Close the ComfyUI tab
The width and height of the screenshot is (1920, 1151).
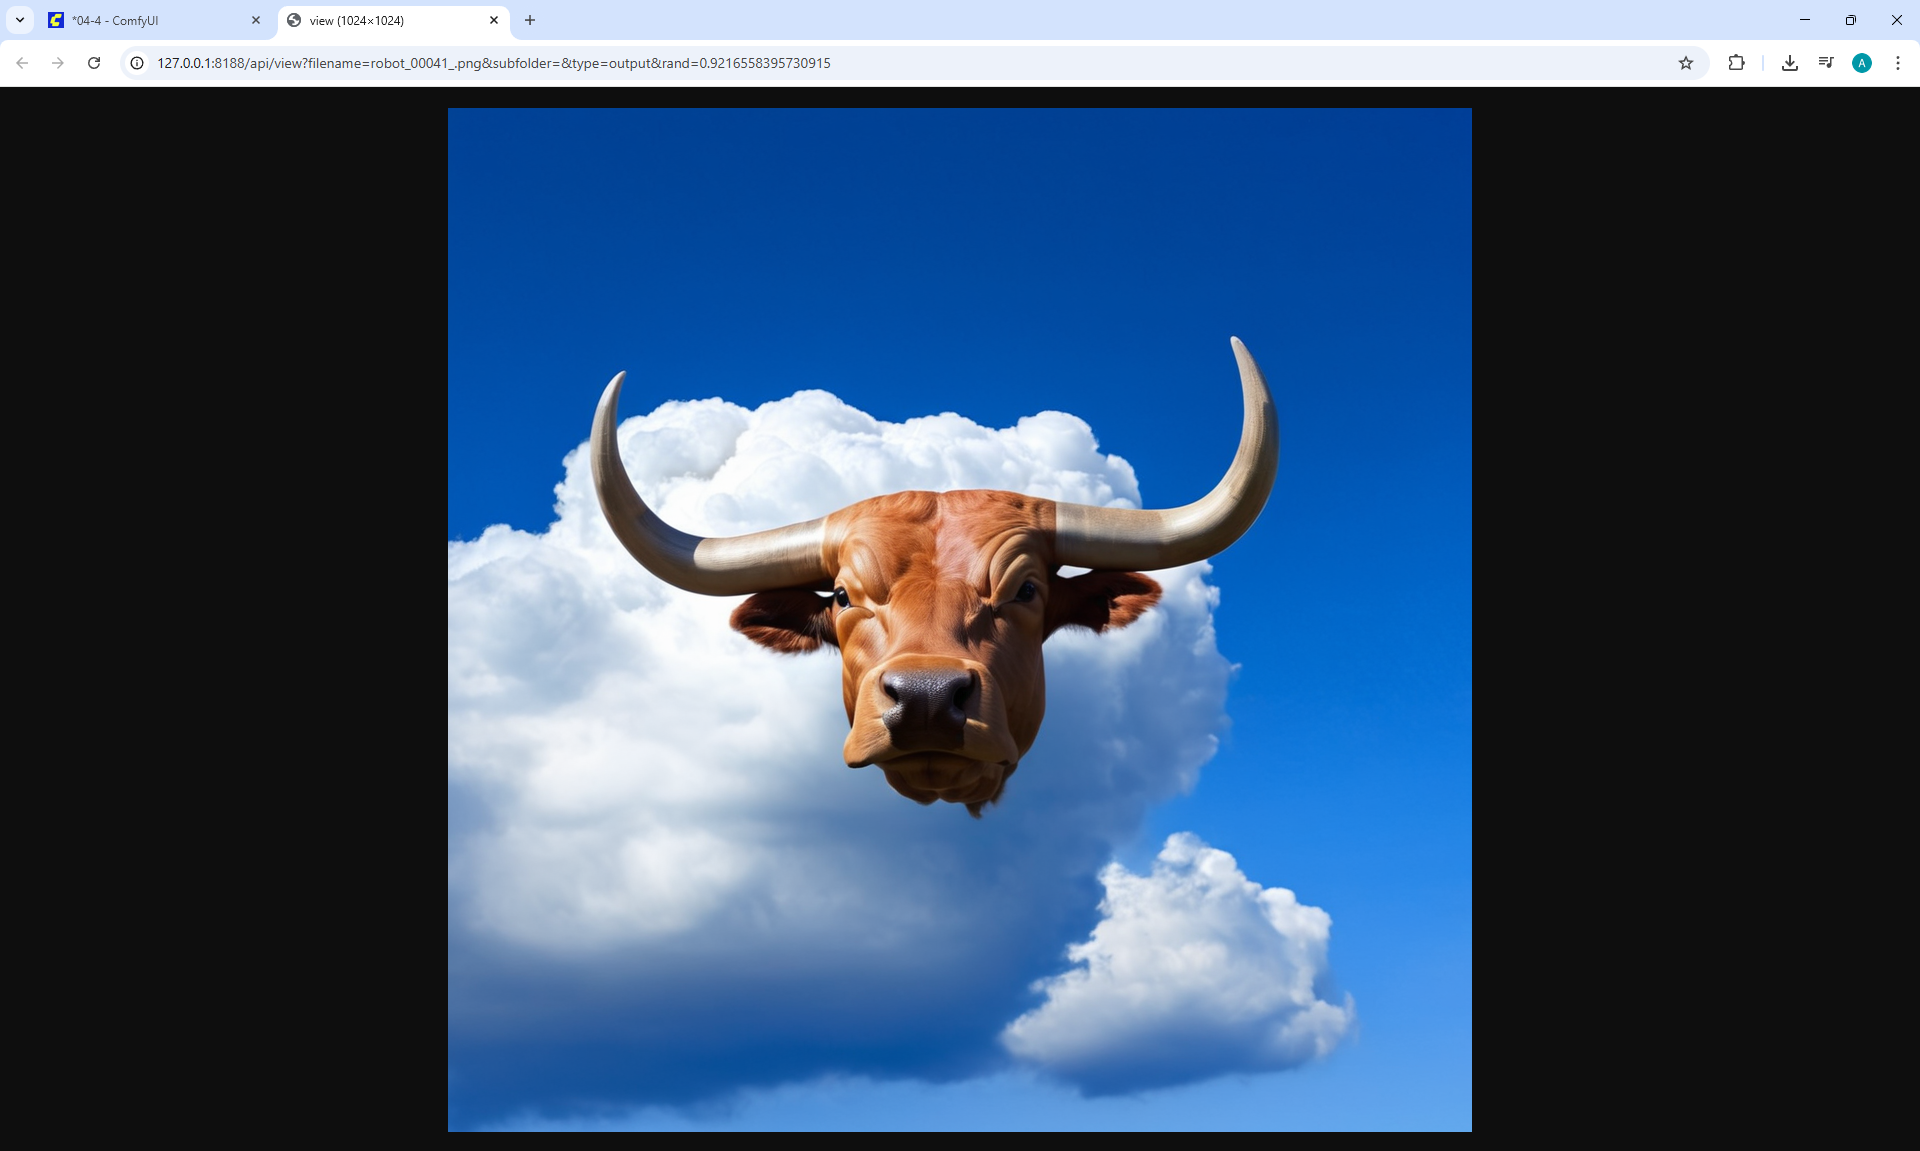point(256,20)
